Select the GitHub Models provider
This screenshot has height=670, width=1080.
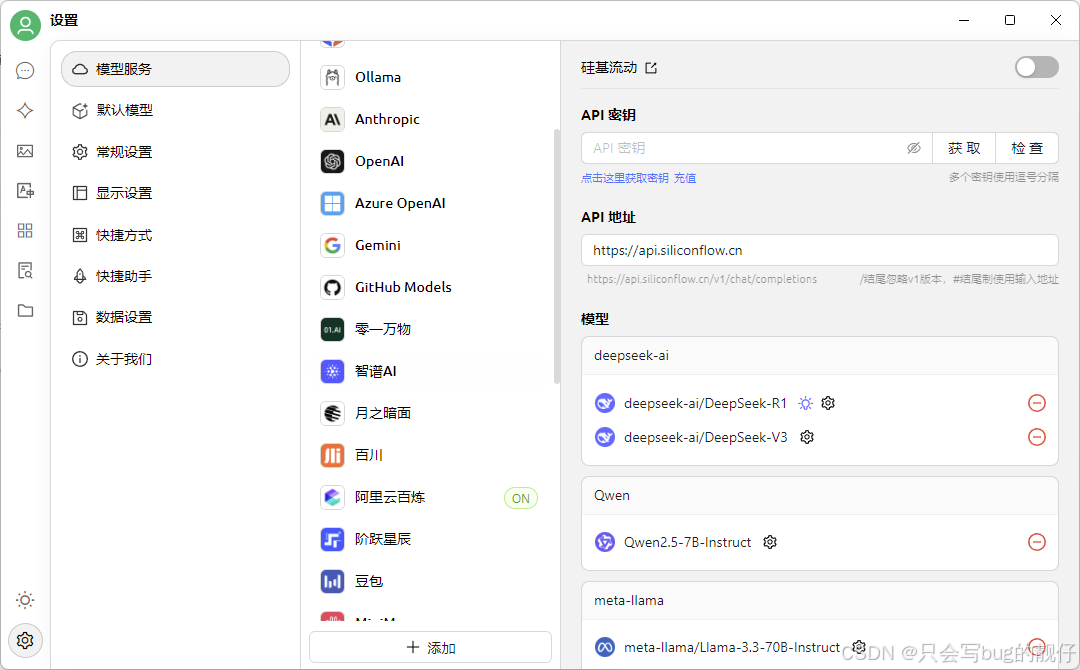point(430,287)
